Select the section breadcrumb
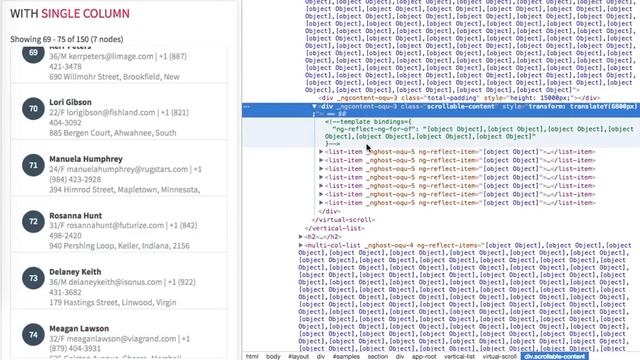The height and width of the screenshot is (360, 640). point(378,356)
